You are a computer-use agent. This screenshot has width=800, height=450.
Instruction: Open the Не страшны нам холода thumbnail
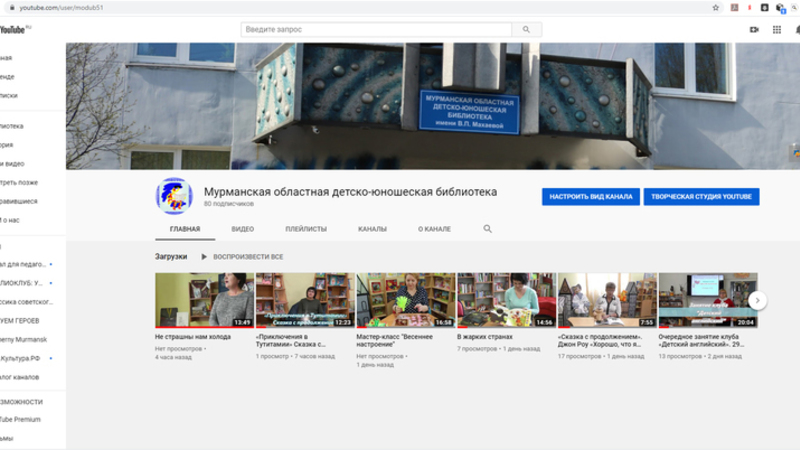click(203, 300)
